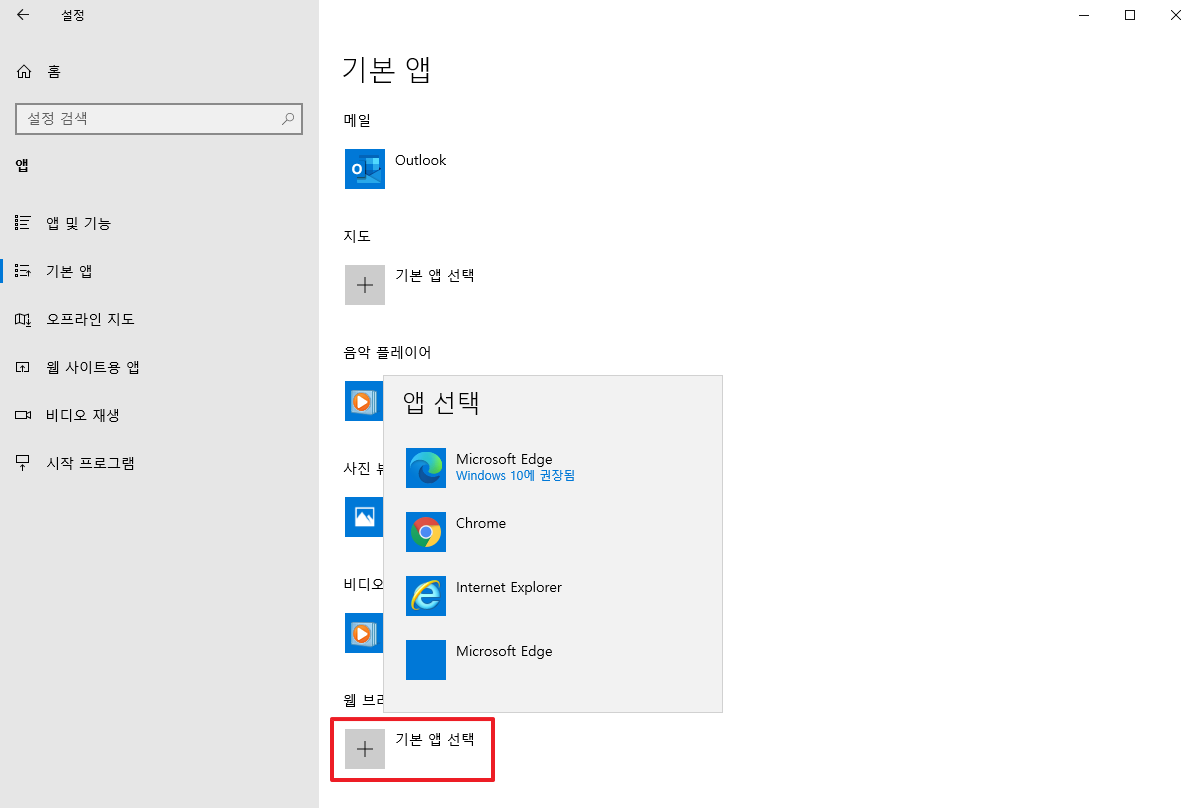
Task: Open 앱 및 기능 settings page
Action: [x=78, y=223]
